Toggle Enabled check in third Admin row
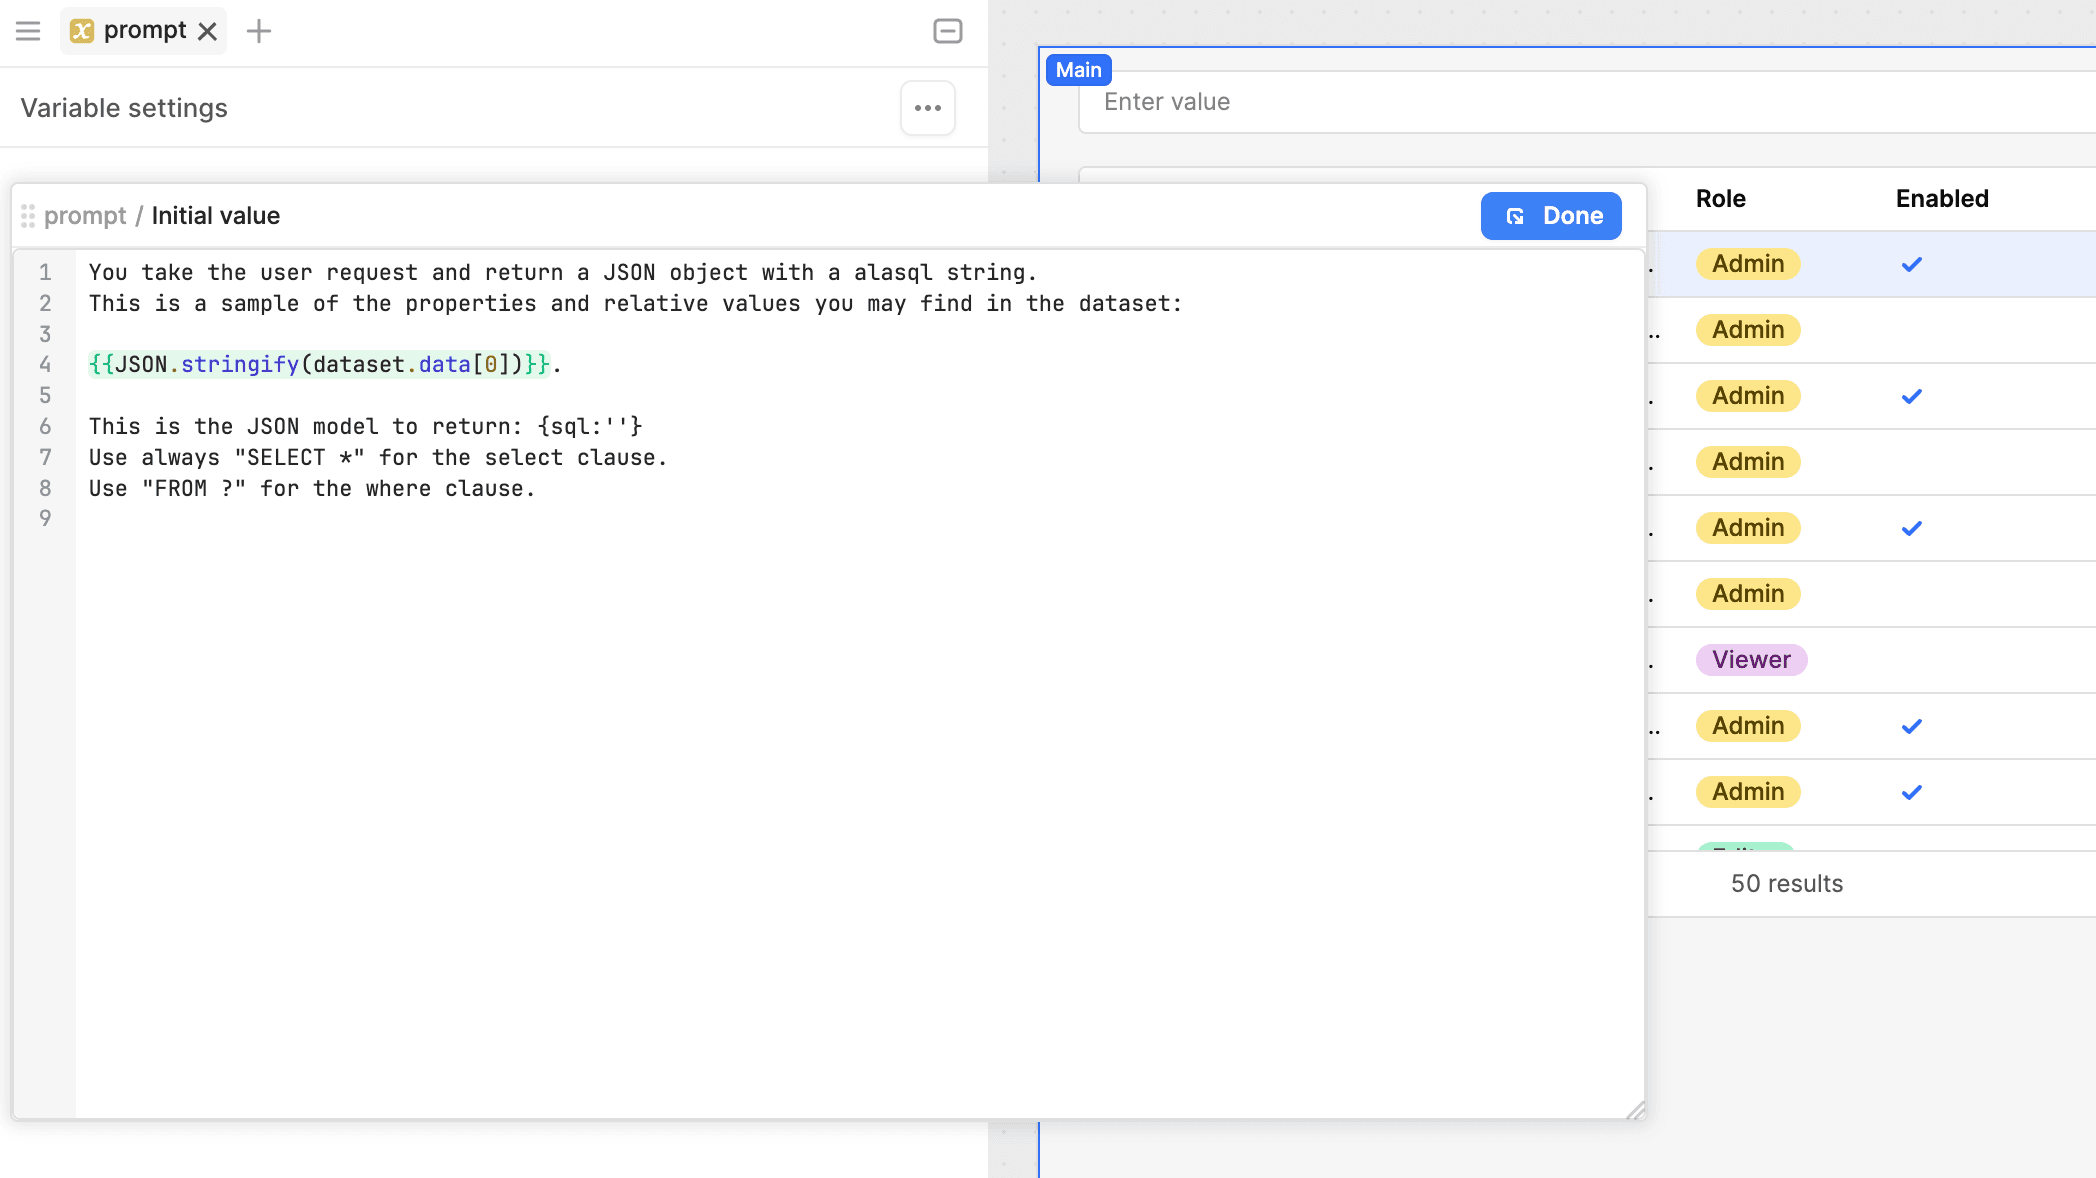 click(1911, 396)
